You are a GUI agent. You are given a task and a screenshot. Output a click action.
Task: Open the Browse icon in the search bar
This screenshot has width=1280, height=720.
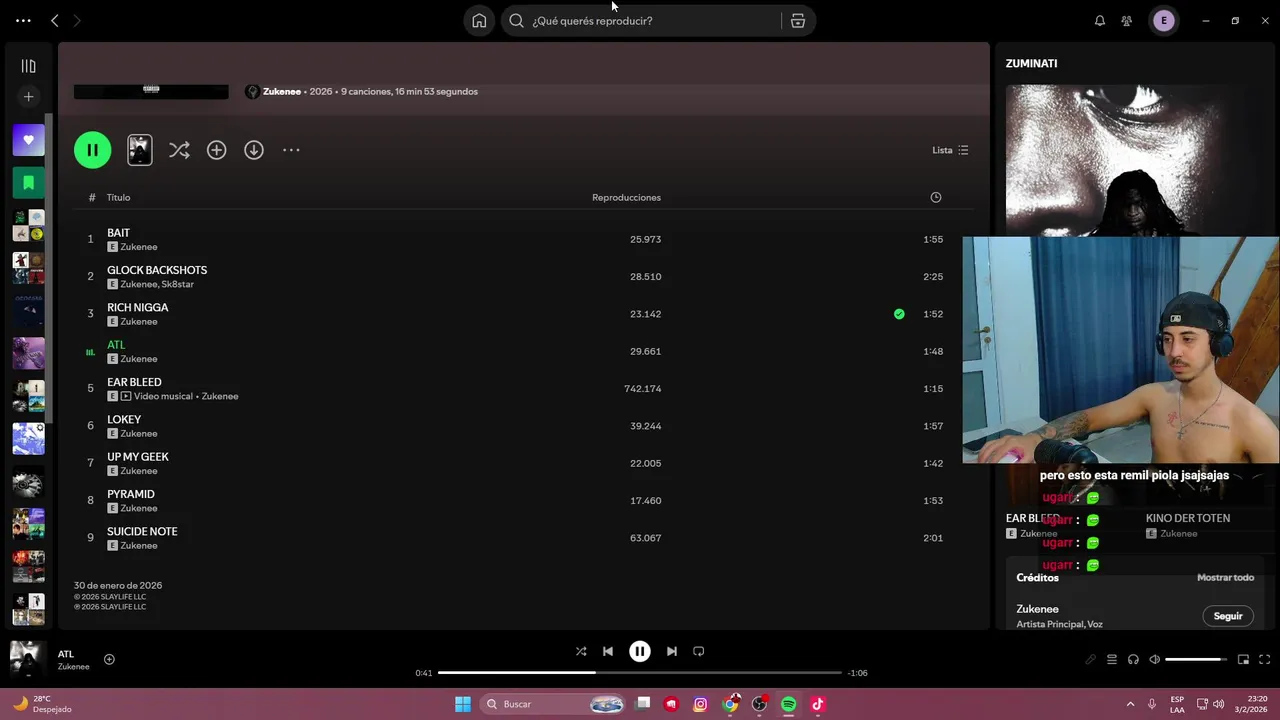click(798, 21)
